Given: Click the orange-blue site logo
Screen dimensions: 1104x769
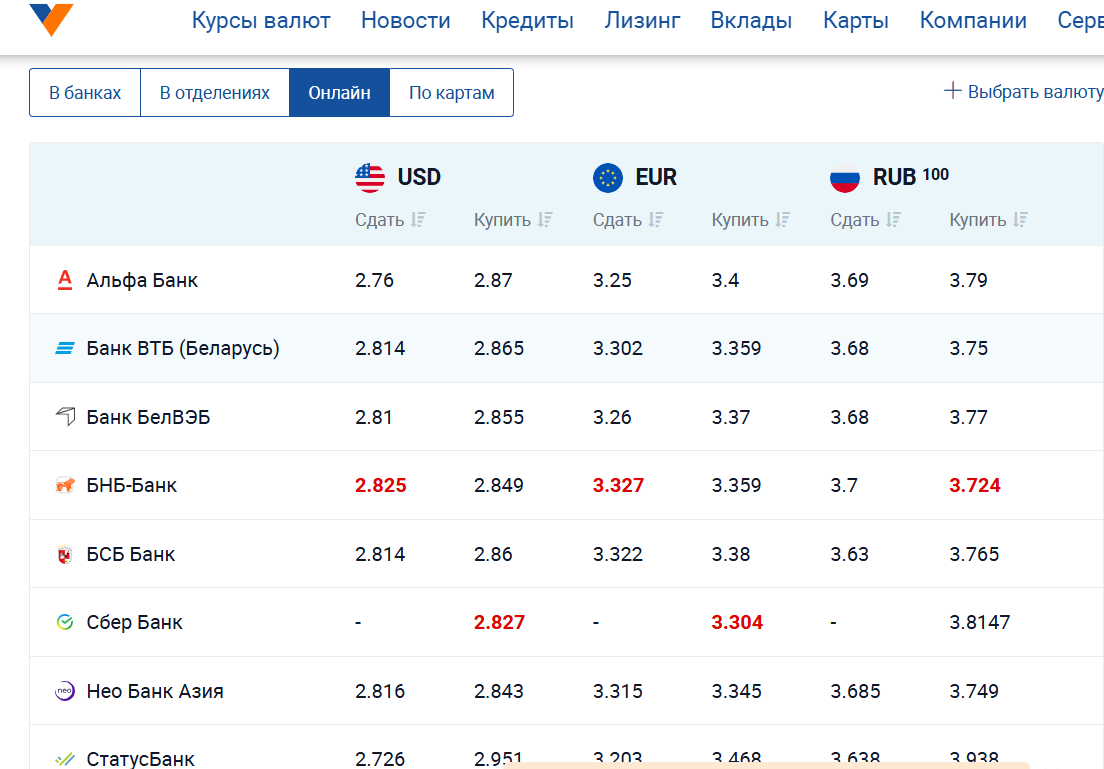Looking at the screenshot, I should 52,19.
